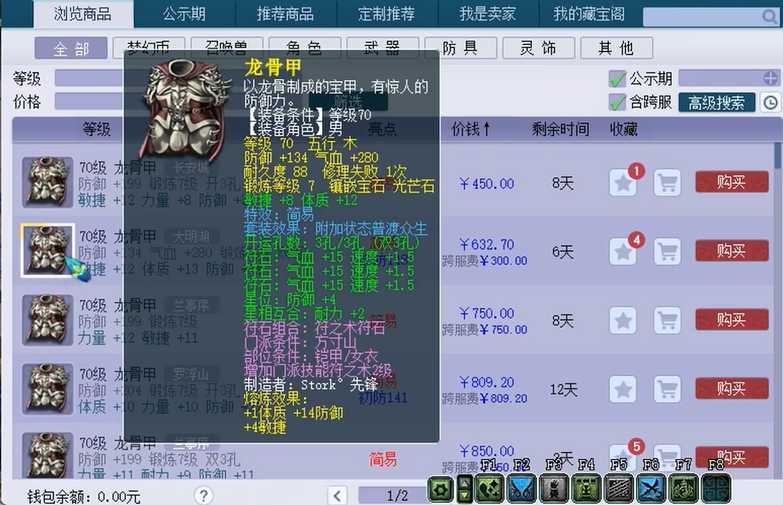Select the ￥450.00 item armor thumbnail
The image size is (783, 505).
click(x=47, y=182)
